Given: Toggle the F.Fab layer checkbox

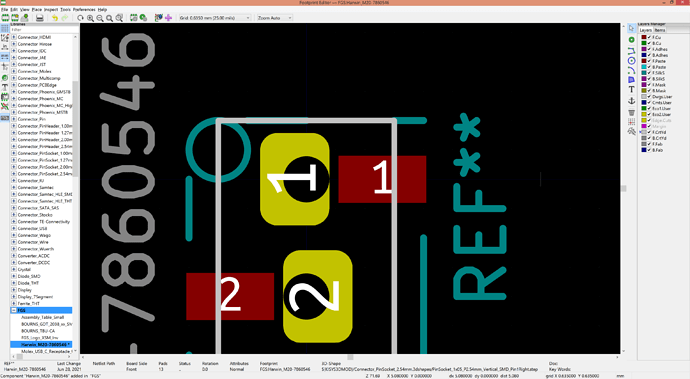Looking at the screenshot, I should [649, 144].
